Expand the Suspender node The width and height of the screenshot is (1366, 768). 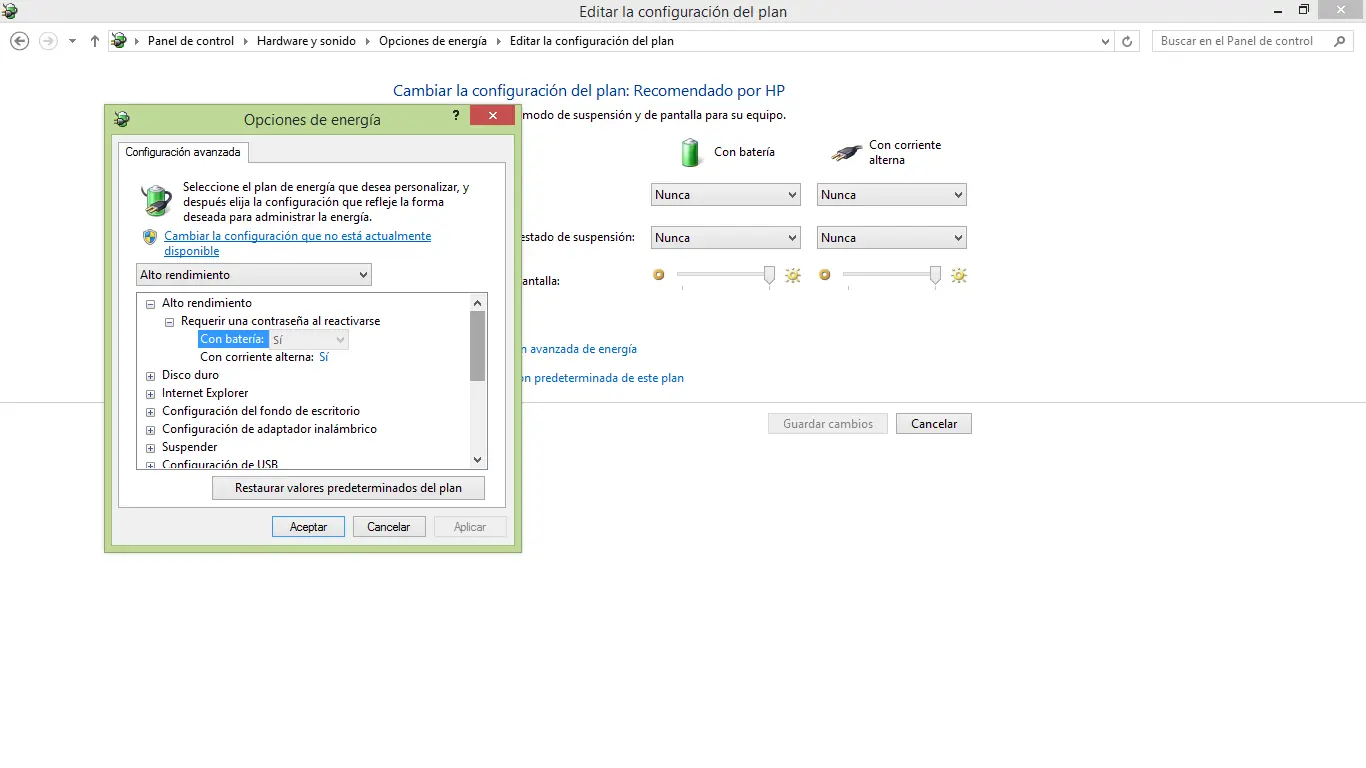[x=151, y=448]
